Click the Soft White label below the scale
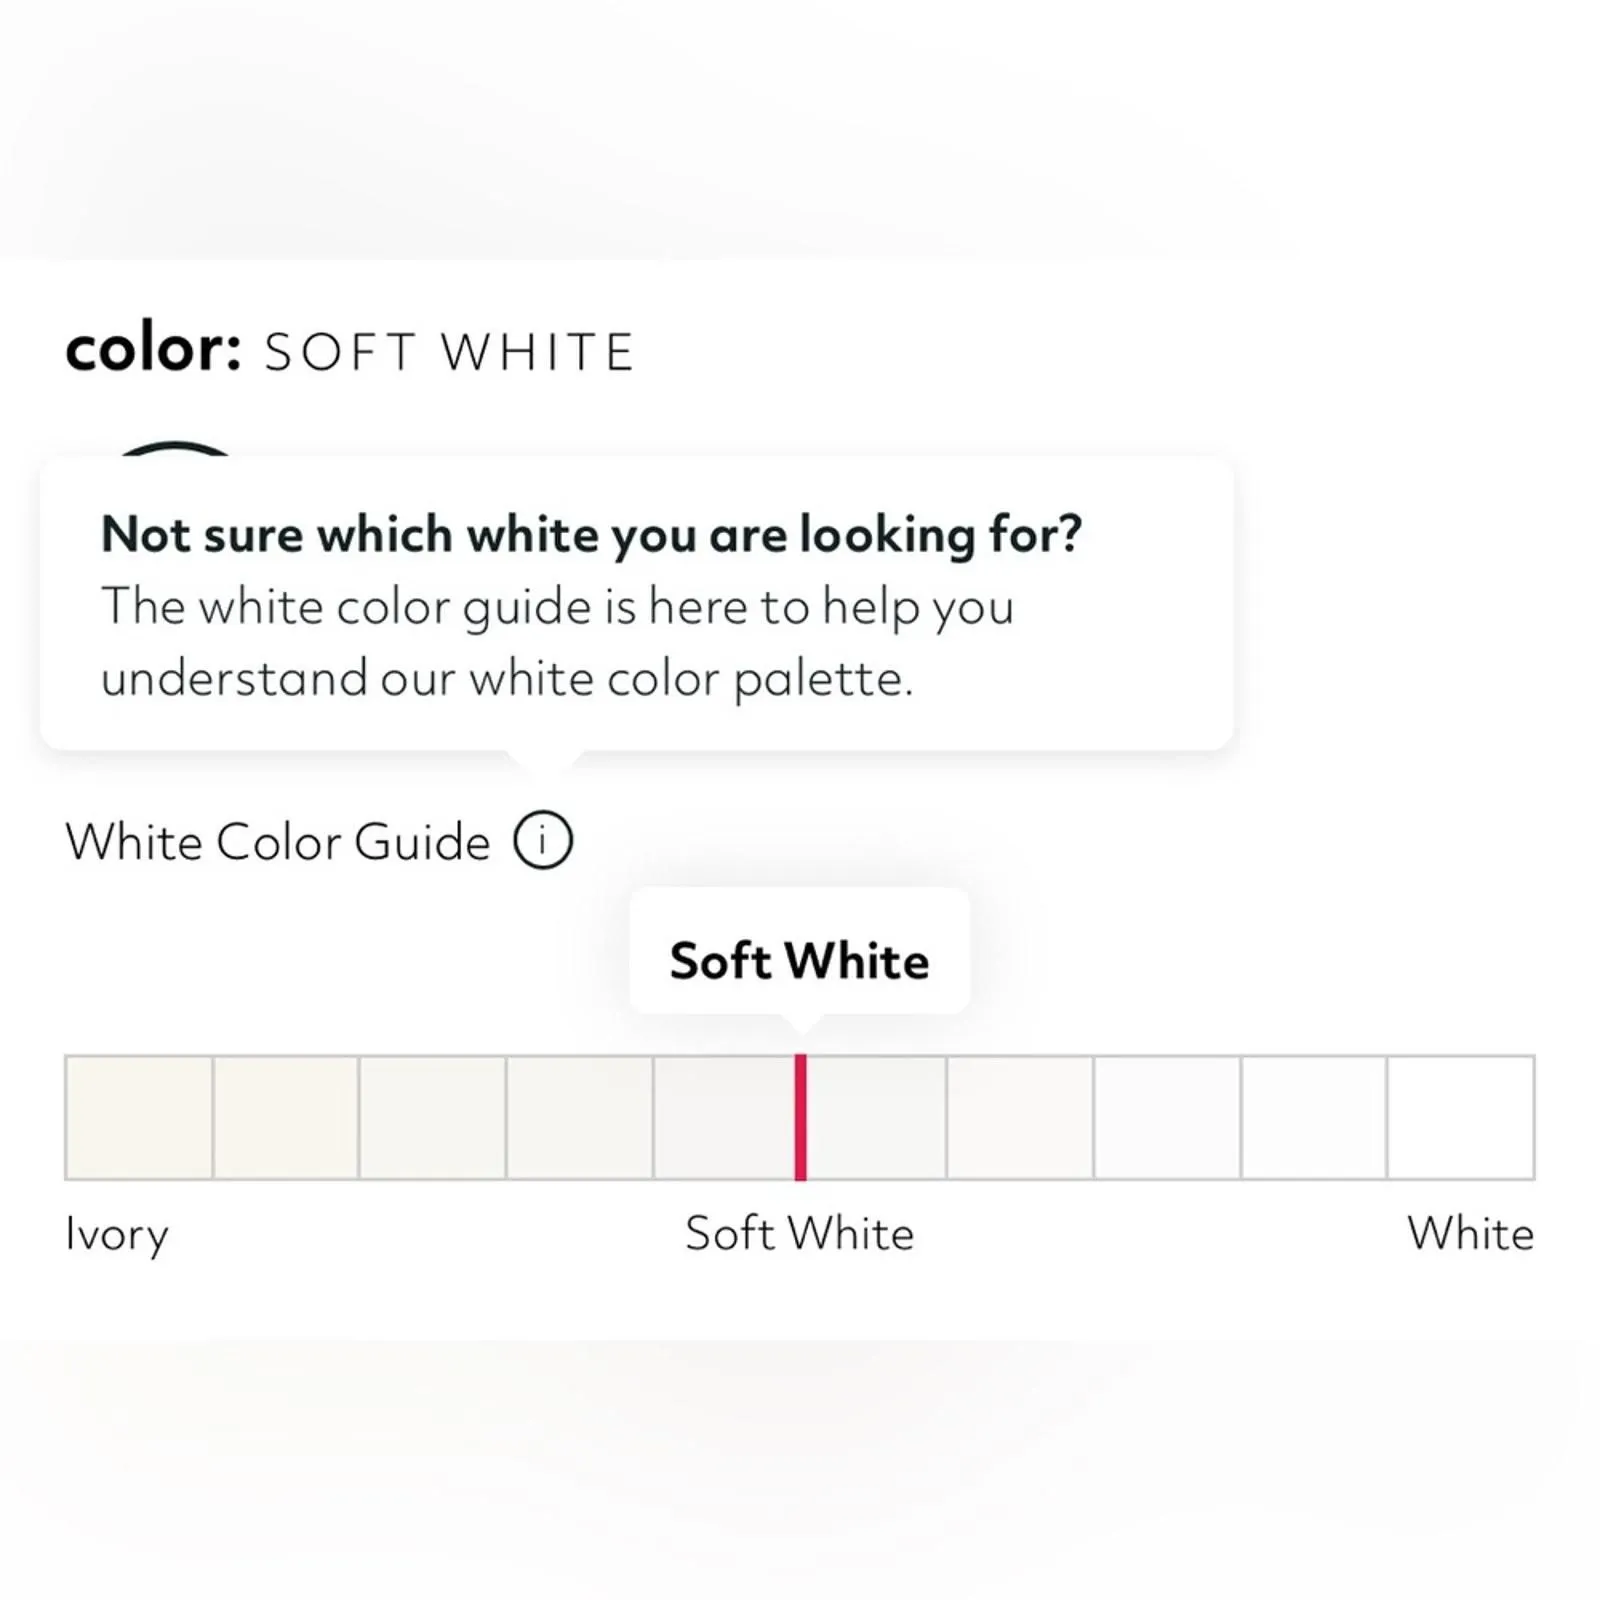The width and height of the screenshot is (1600, 1600). 799,1233
